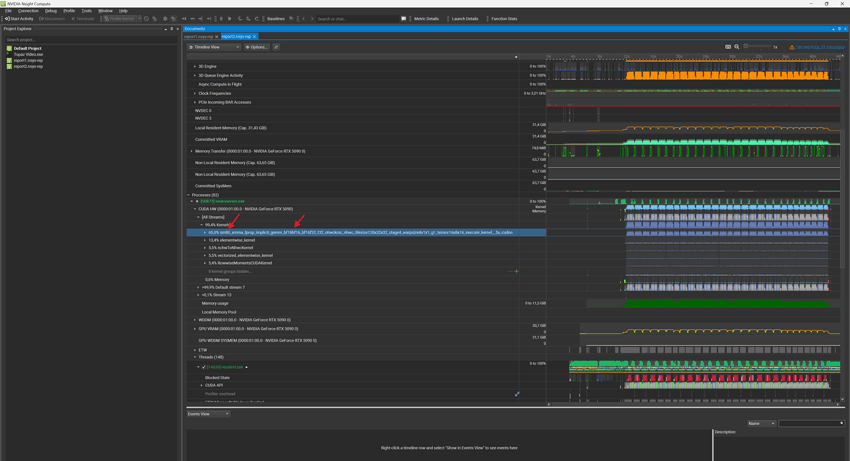Open Metric Details panel
Screen dimensions: 850x461
pyautogui.click(x=426, y=18)
